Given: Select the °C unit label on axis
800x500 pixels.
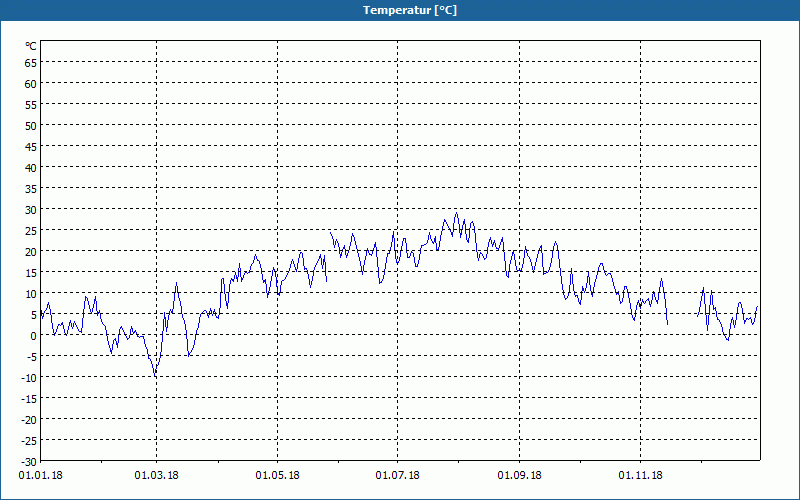Looking at the screenshot, I should [31, 46].
